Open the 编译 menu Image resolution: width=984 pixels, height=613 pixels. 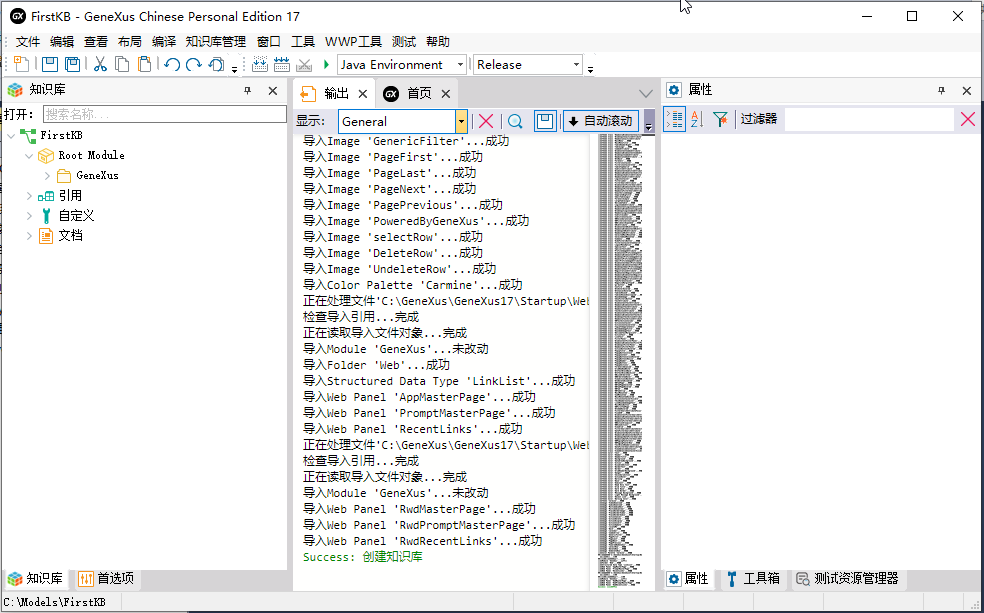(x=163, y=42)
